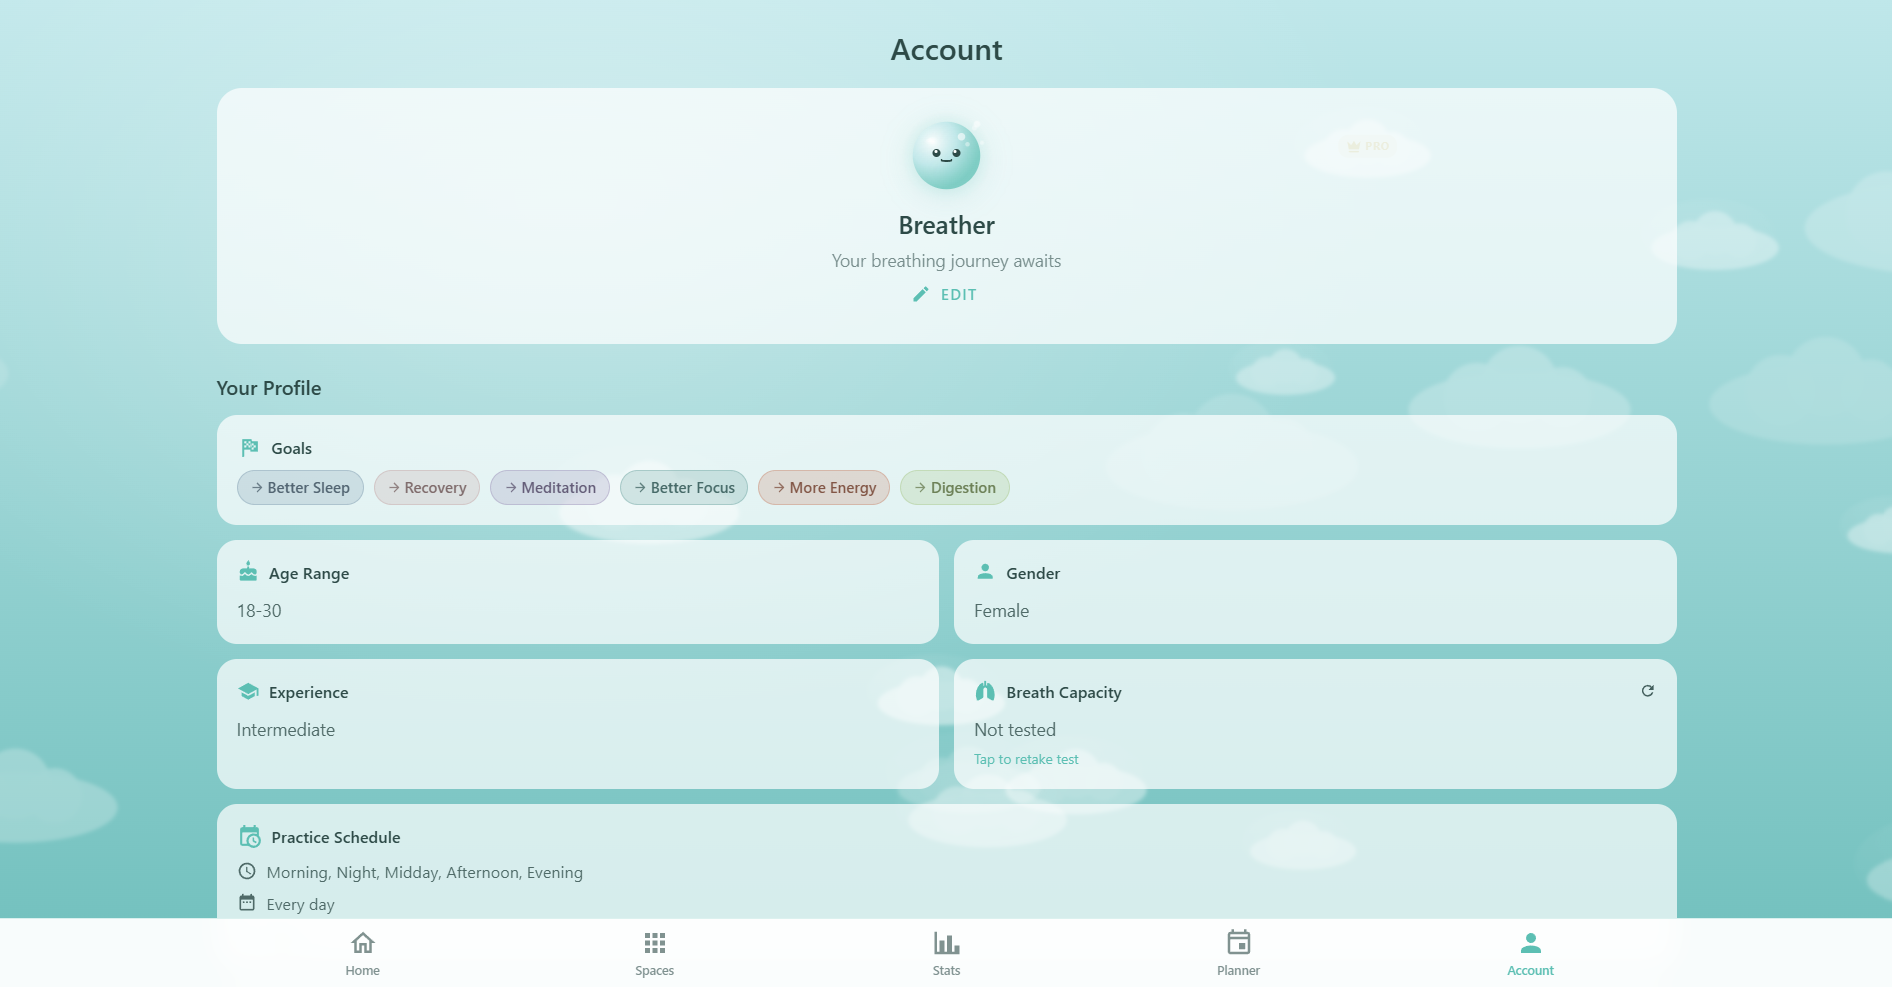Toggle the More Energy goal chip

(x=823, y=487)
